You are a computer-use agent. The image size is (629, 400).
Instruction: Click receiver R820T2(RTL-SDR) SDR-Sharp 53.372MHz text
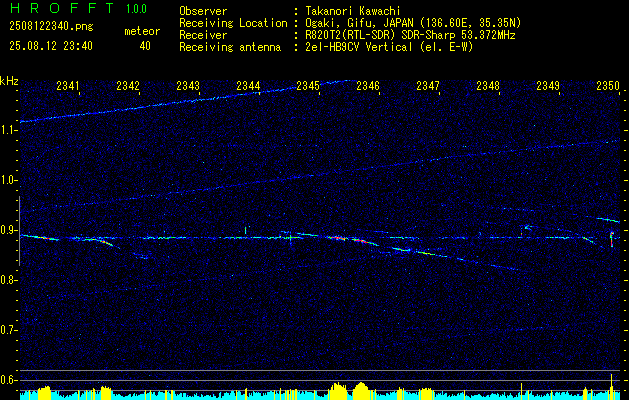pos(410,35)
